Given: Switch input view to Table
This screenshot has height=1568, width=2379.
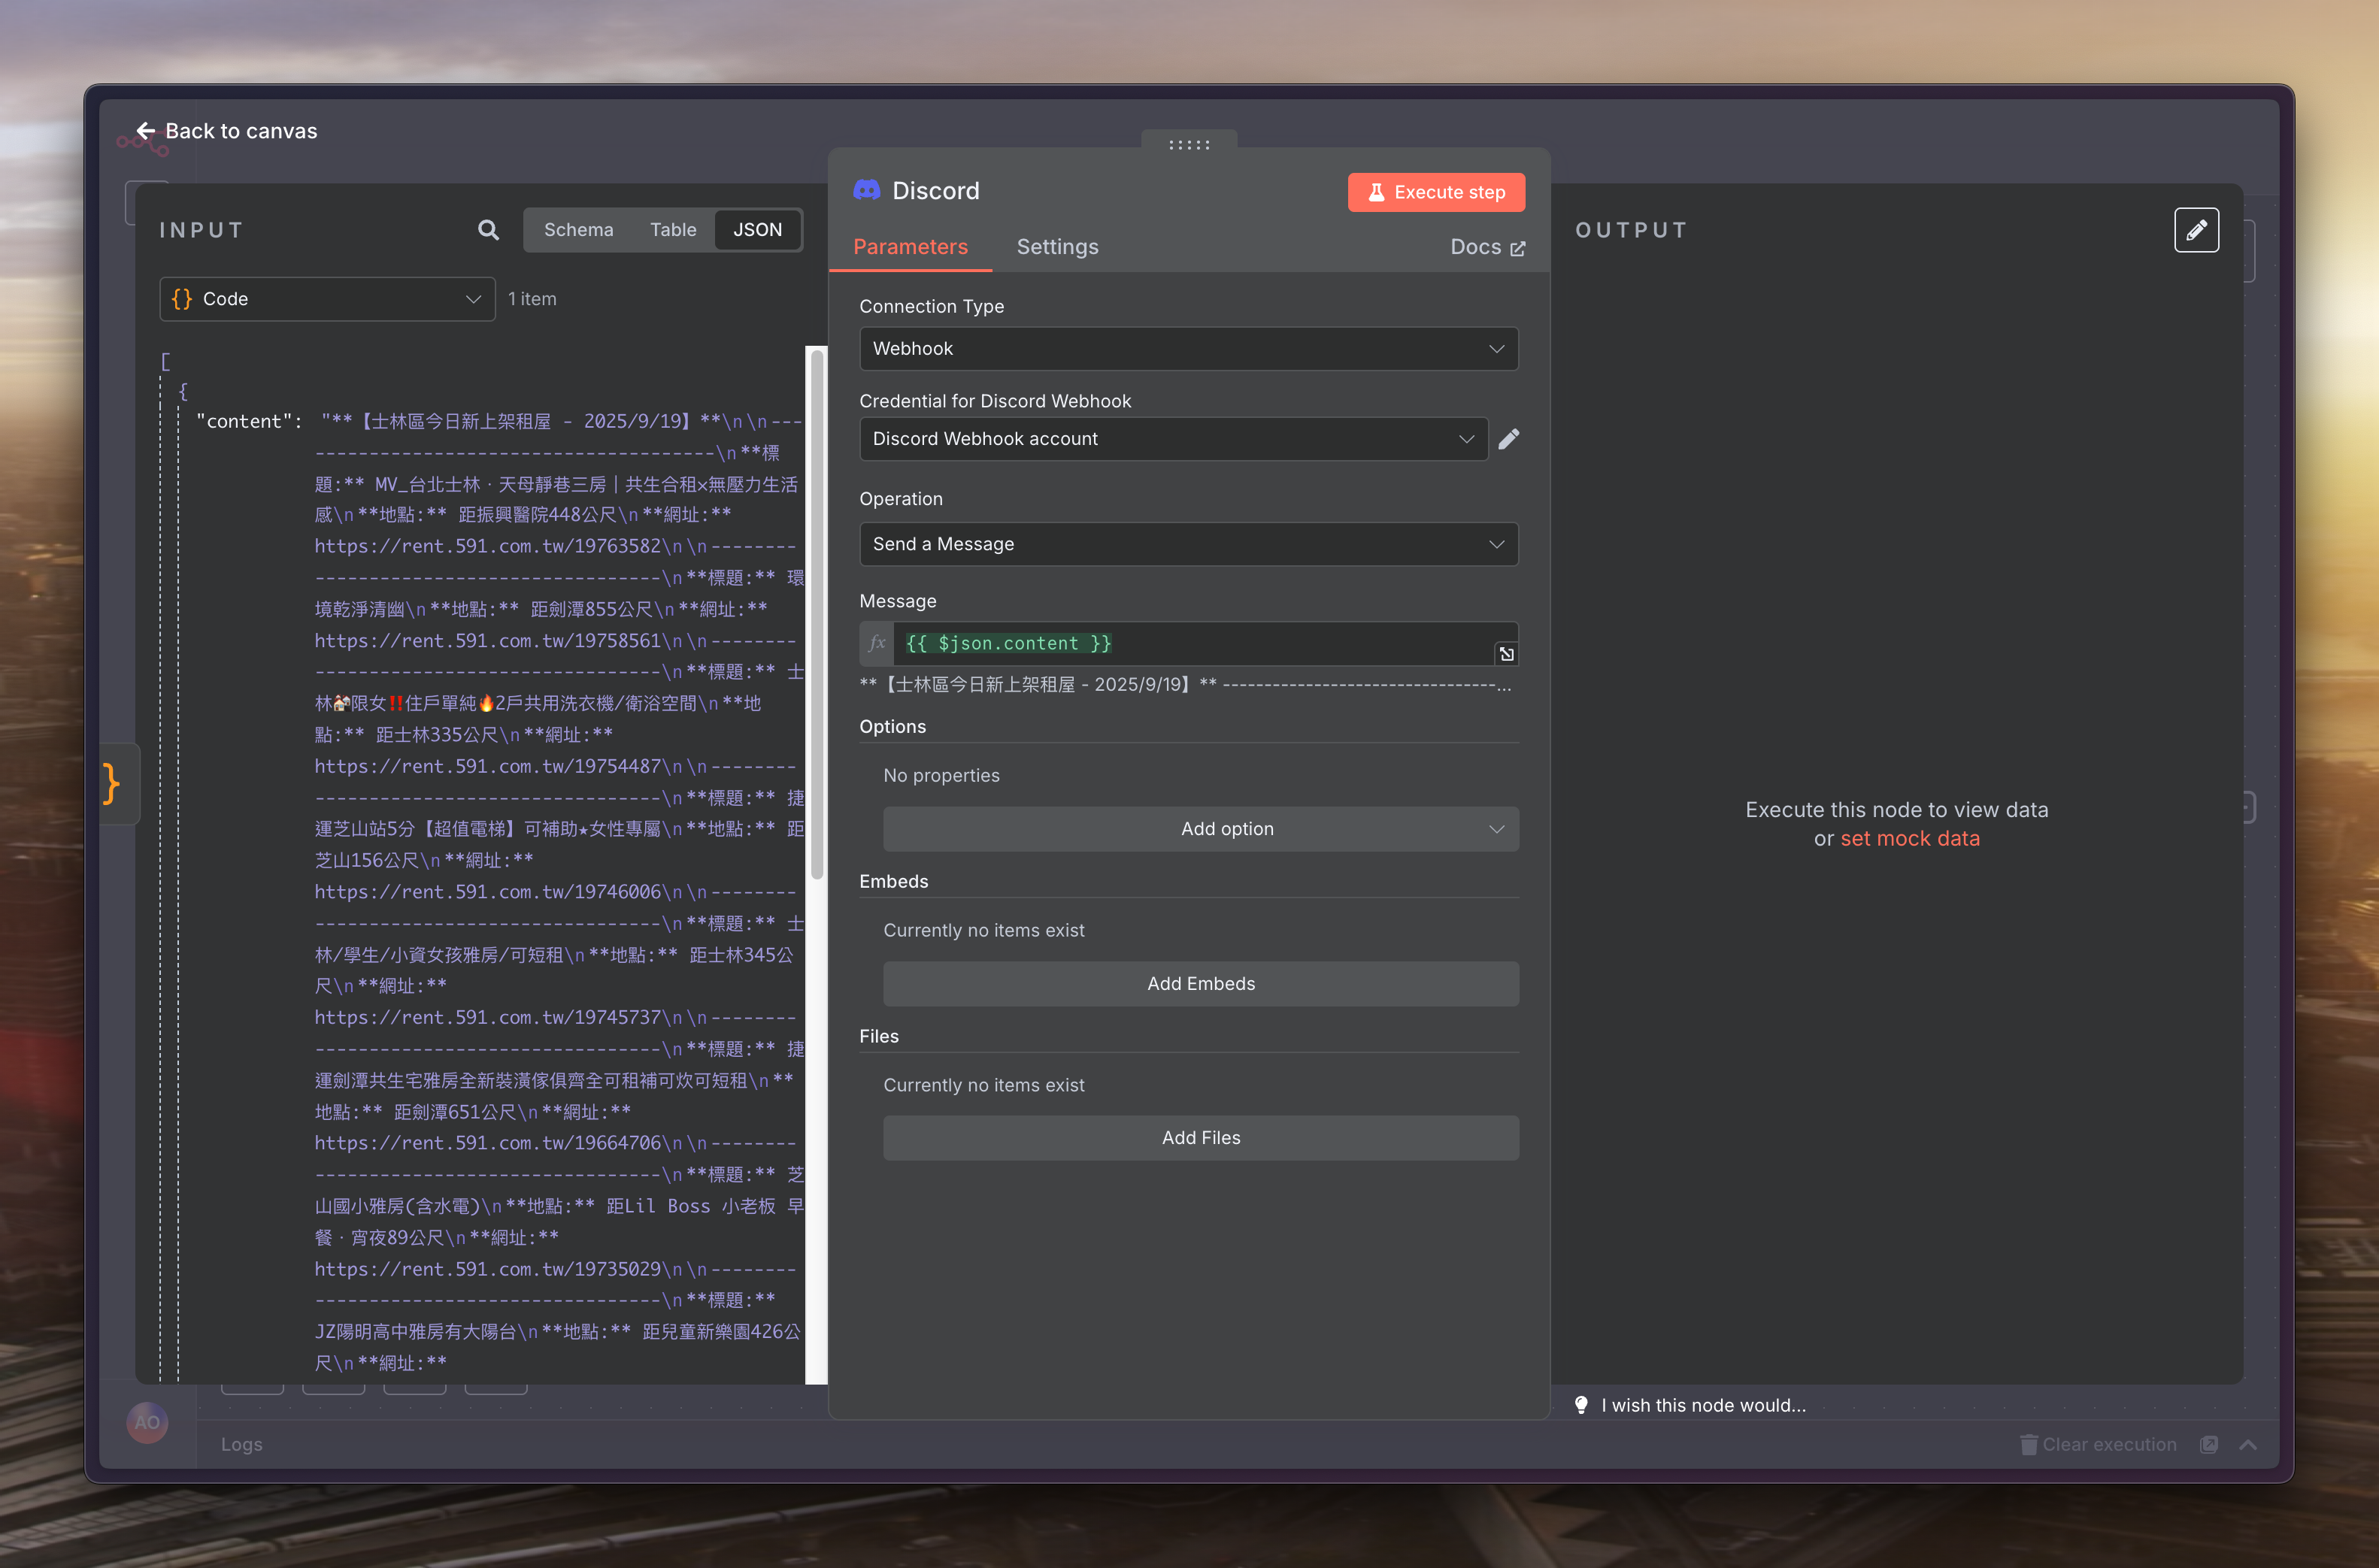Looking at the screenshot, I should tap(673, 230).
